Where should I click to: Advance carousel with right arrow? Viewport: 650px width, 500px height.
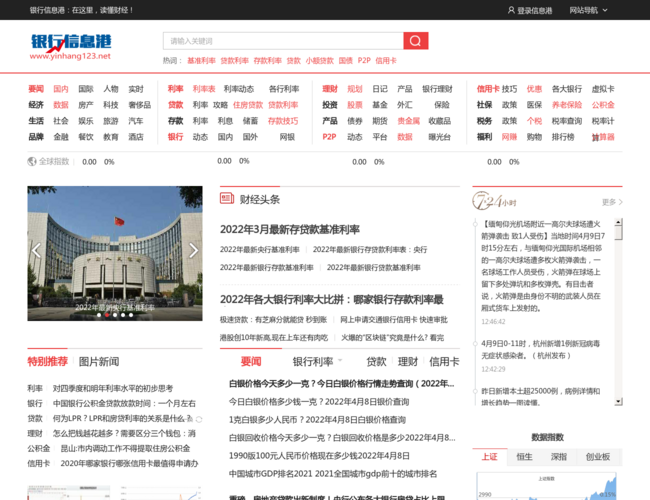[x=193, y=250]
